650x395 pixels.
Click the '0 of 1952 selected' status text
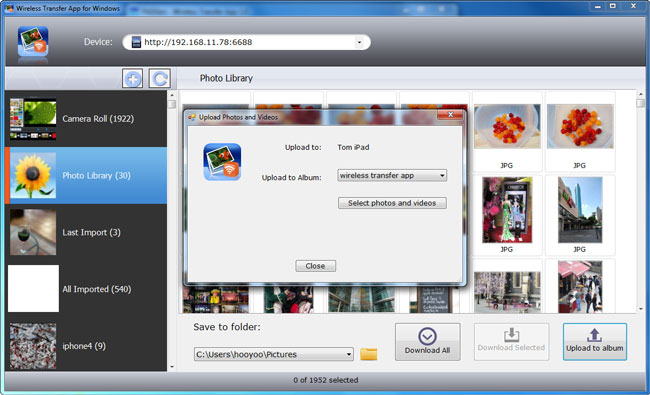[x=325, y=380]
